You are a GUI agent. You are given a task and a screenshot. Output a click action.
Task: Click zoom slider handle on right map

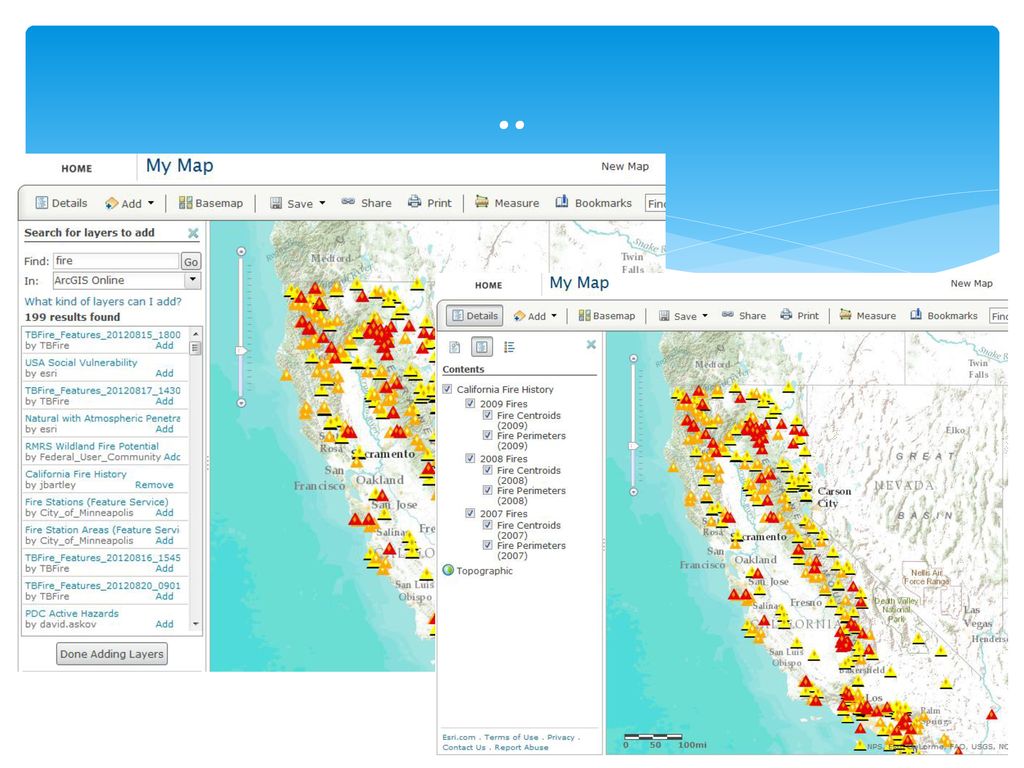pos(633,446)
